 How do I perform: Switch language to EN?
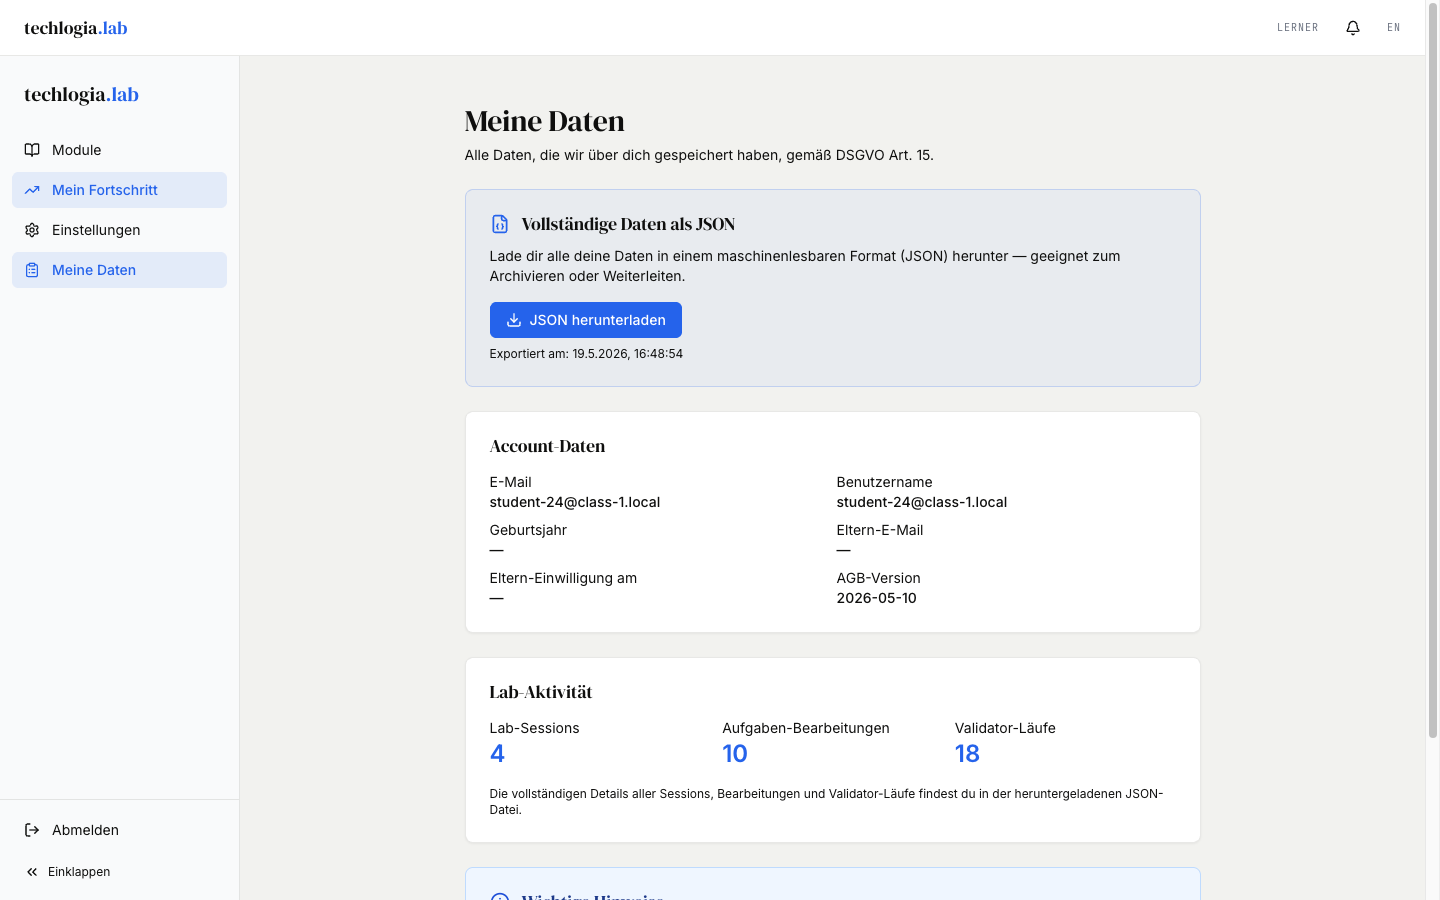point(1394,28)
